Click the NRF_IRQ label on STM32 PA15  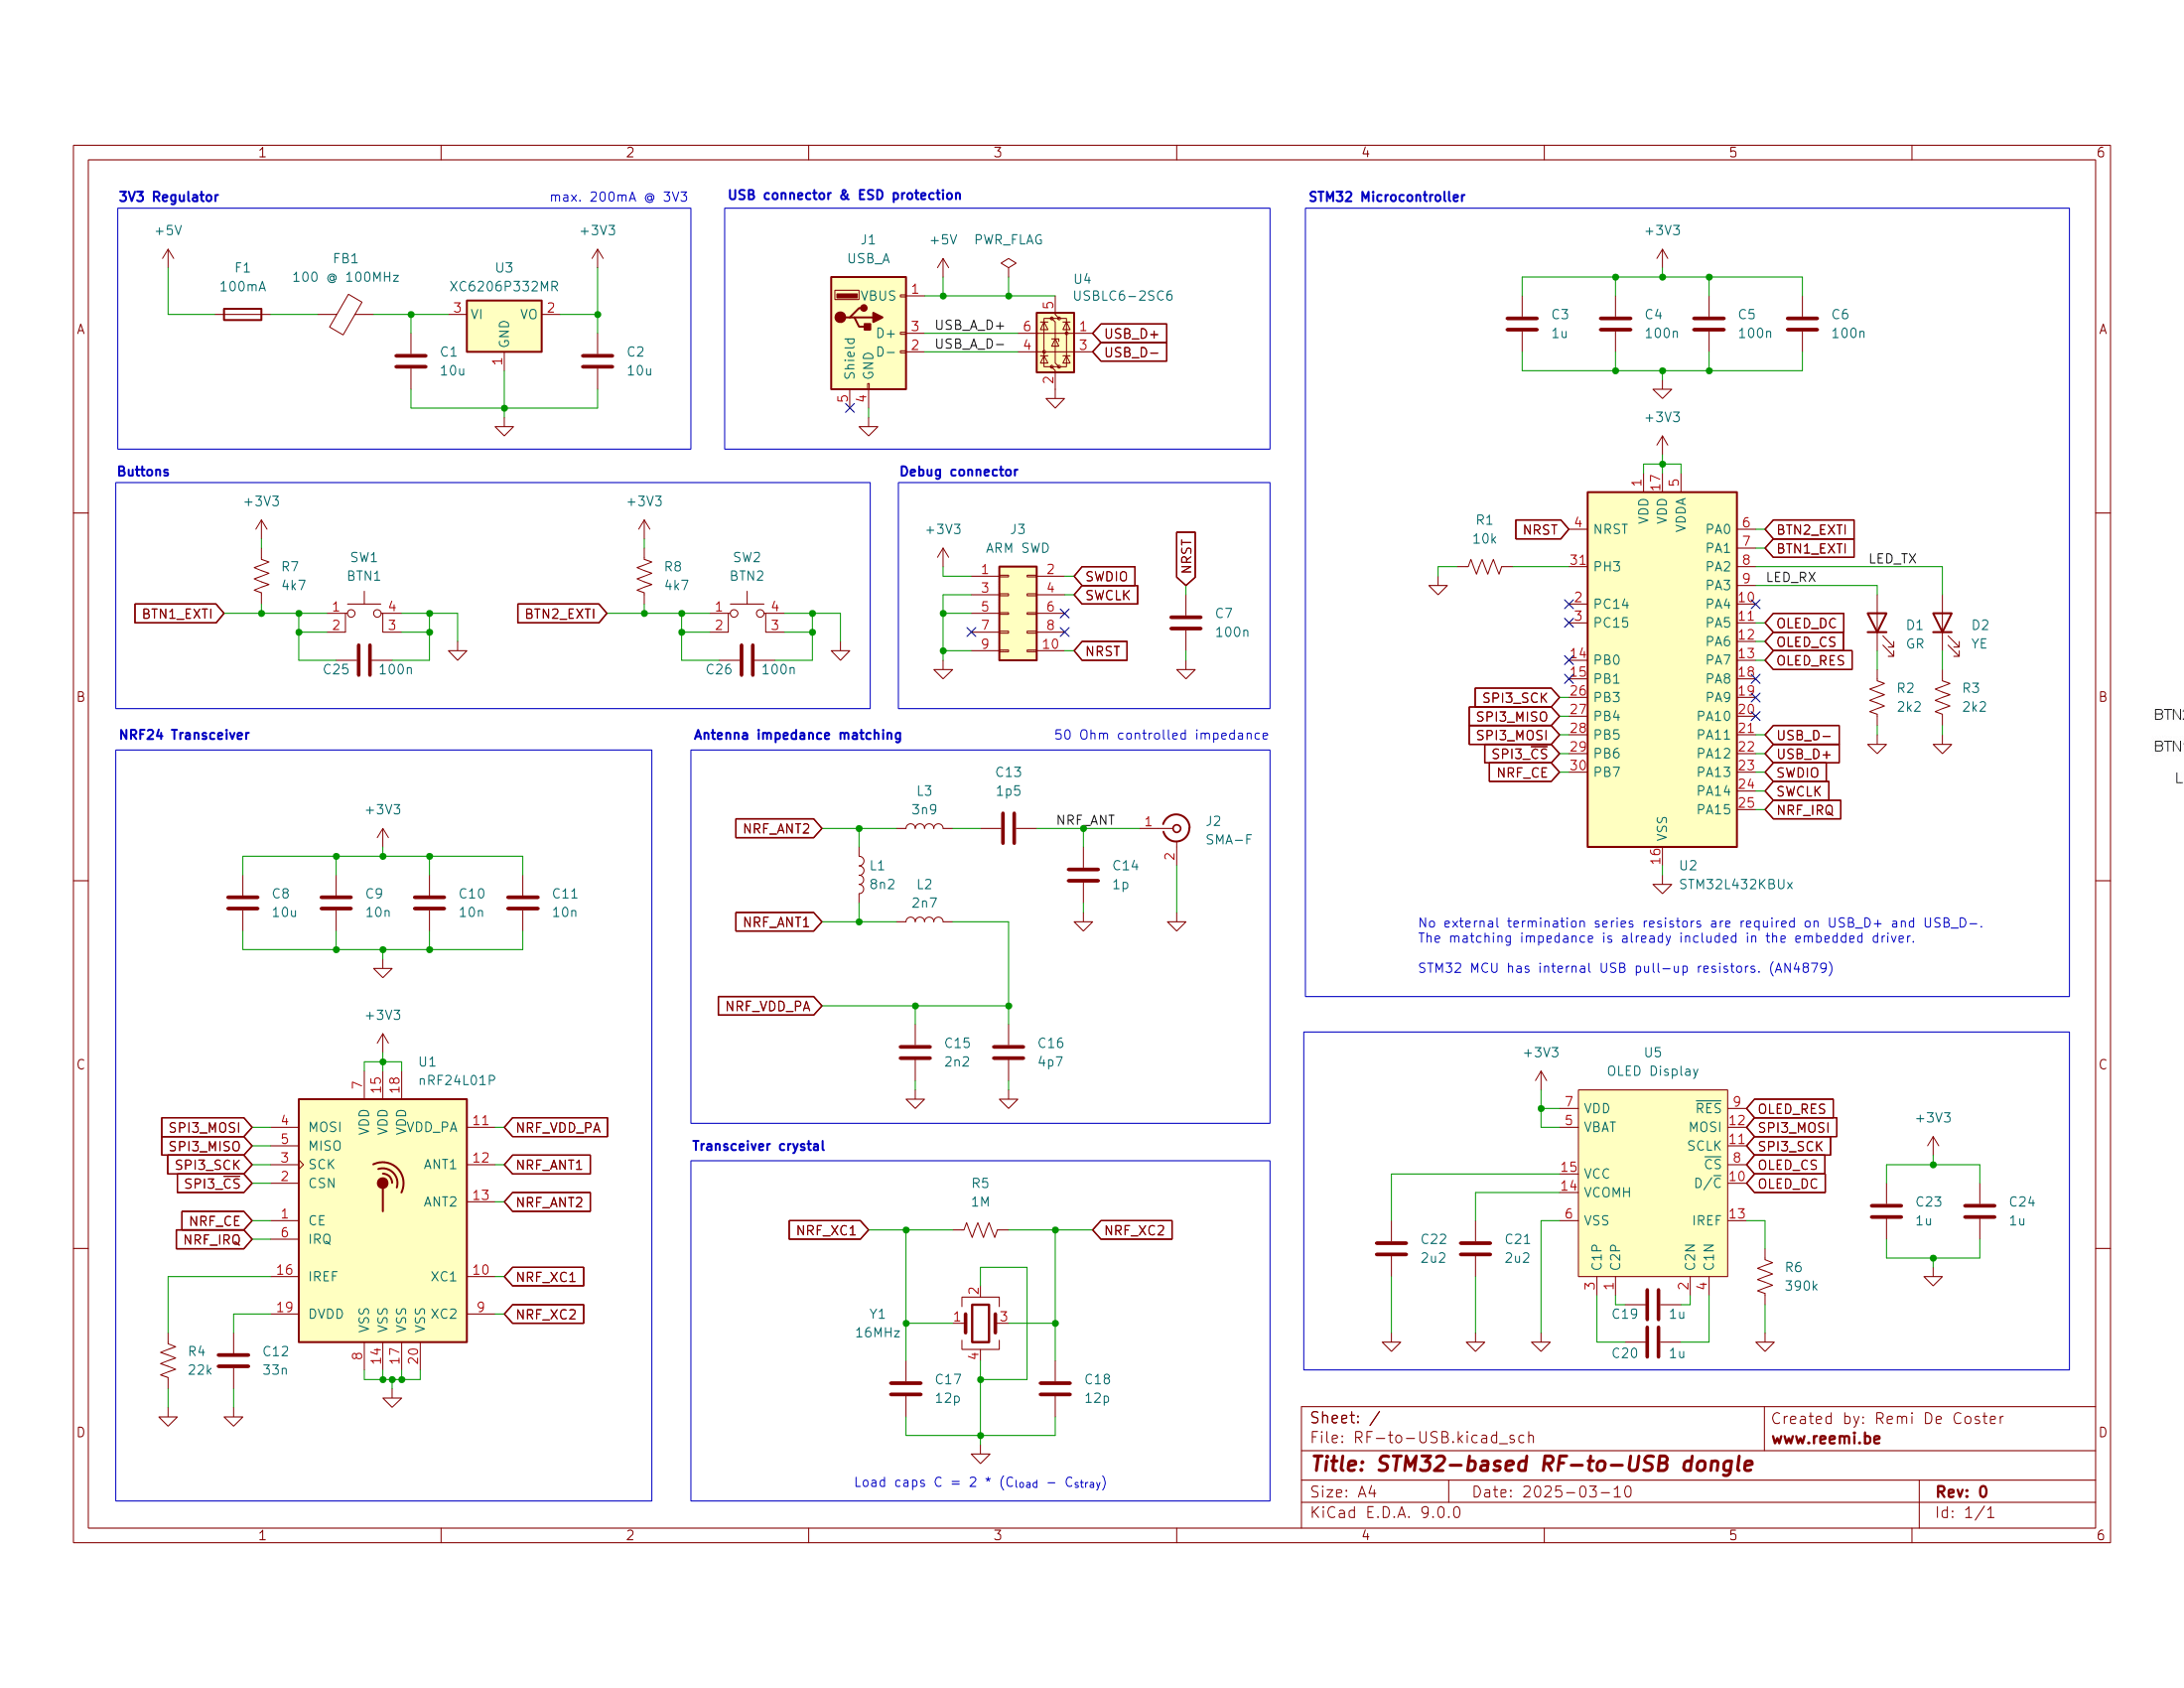click(1804, 810)
